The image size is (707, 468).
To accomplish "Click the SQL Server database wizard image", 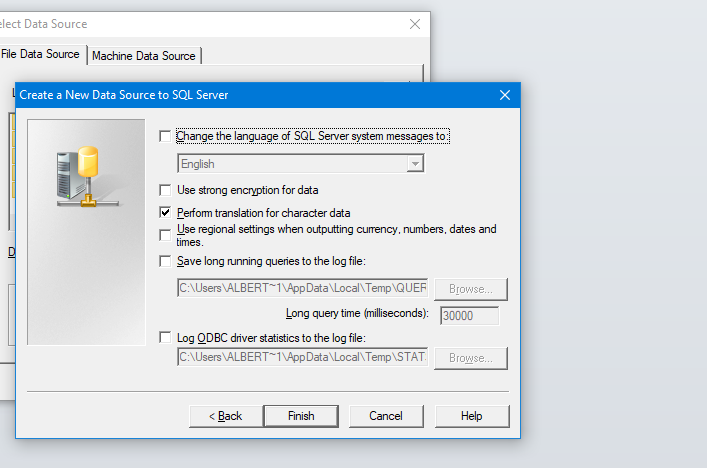I will click(x=86, y=232).
